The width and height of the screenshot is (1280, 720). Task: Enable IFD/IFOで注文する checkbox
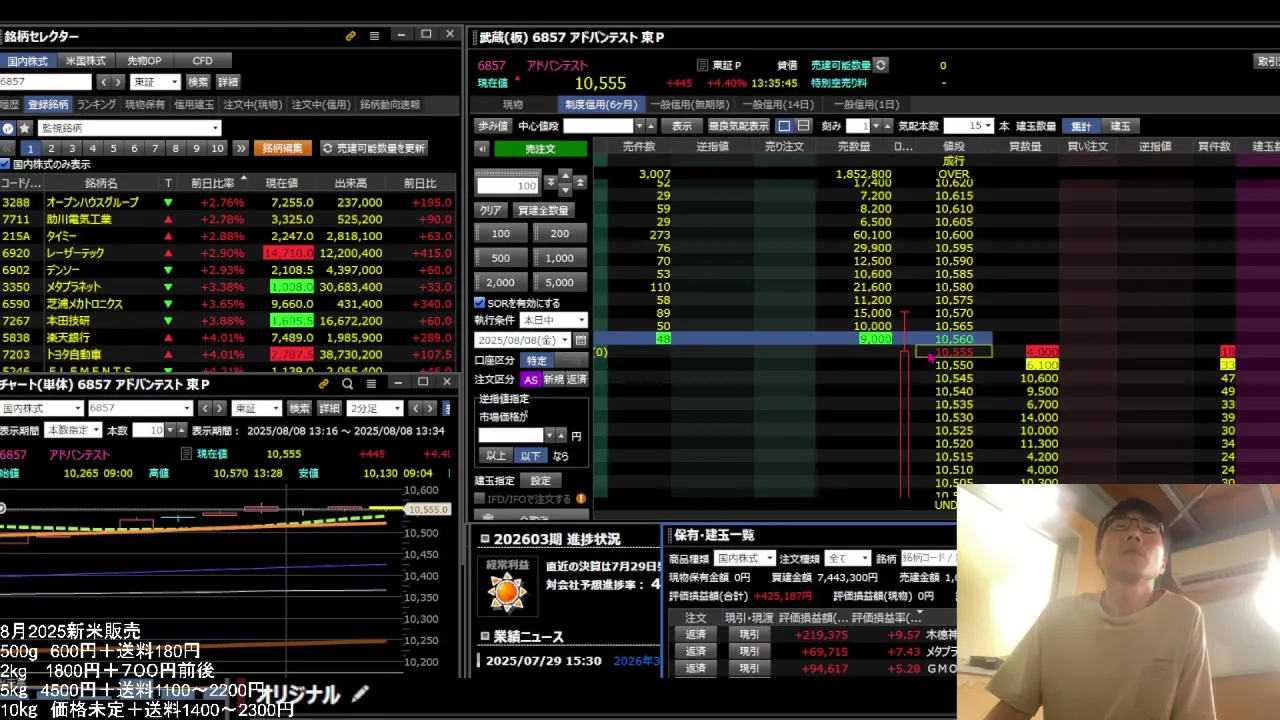click(480, 498)
